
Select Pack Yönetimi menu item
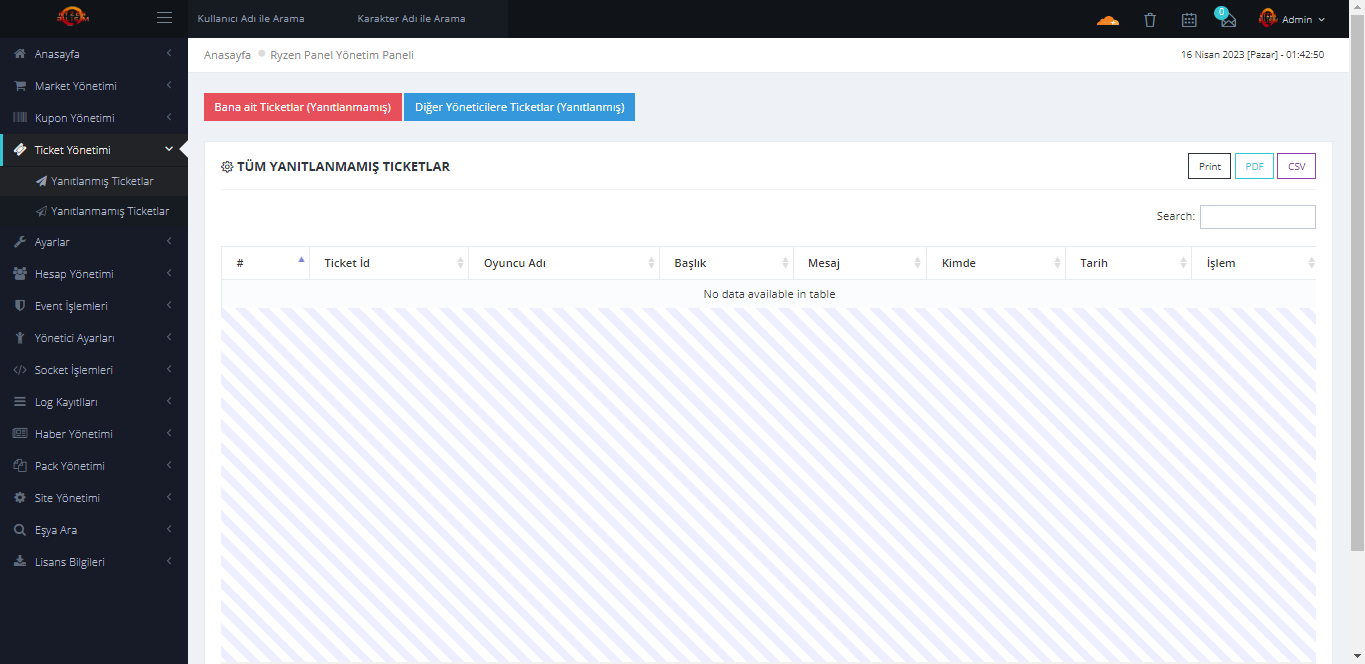[94, 465]
